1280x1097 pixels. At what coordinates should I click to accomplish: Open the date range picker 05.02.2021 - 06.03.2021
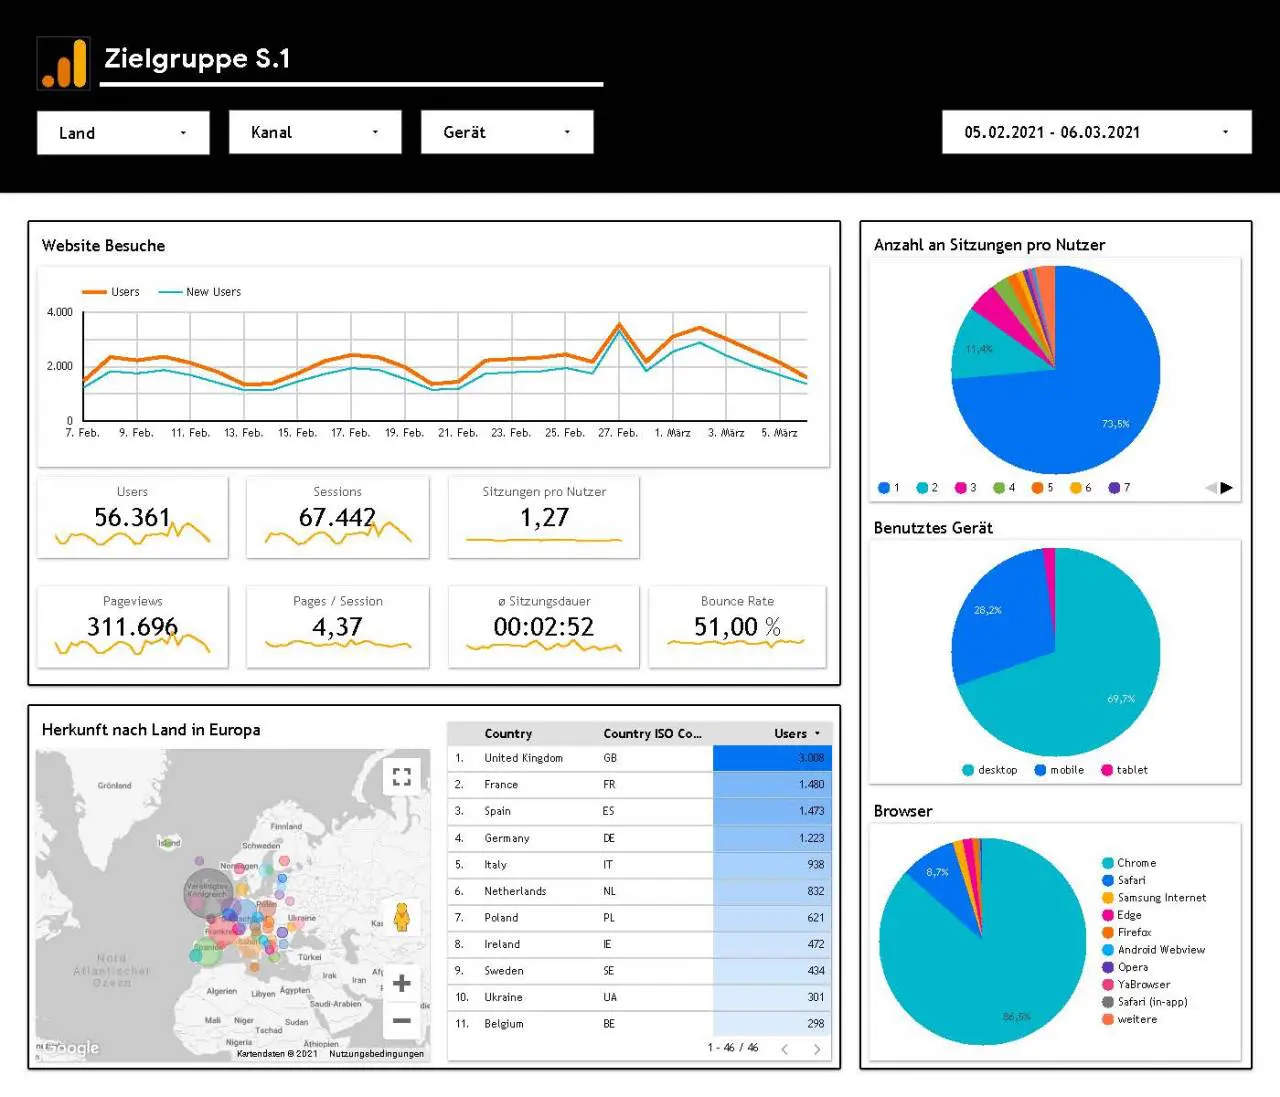(1097, 132)
